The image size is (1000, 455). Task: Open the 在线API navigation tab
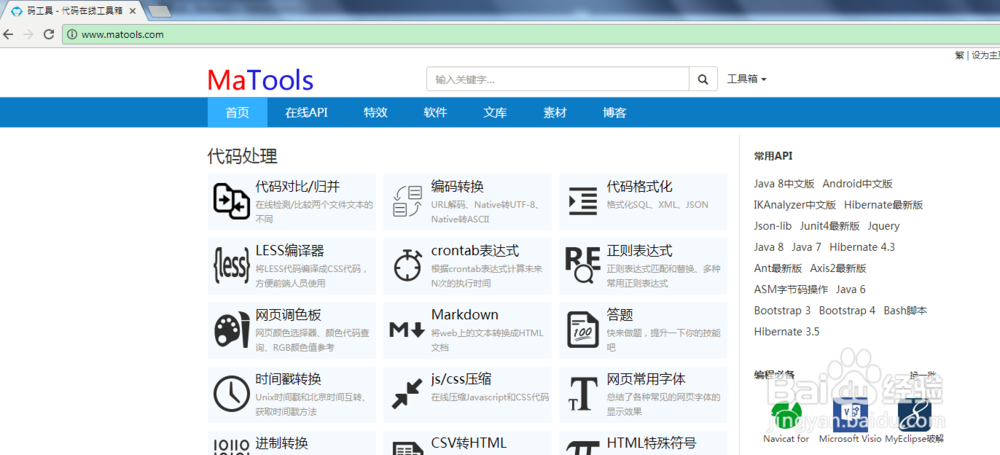click(306, 112)
